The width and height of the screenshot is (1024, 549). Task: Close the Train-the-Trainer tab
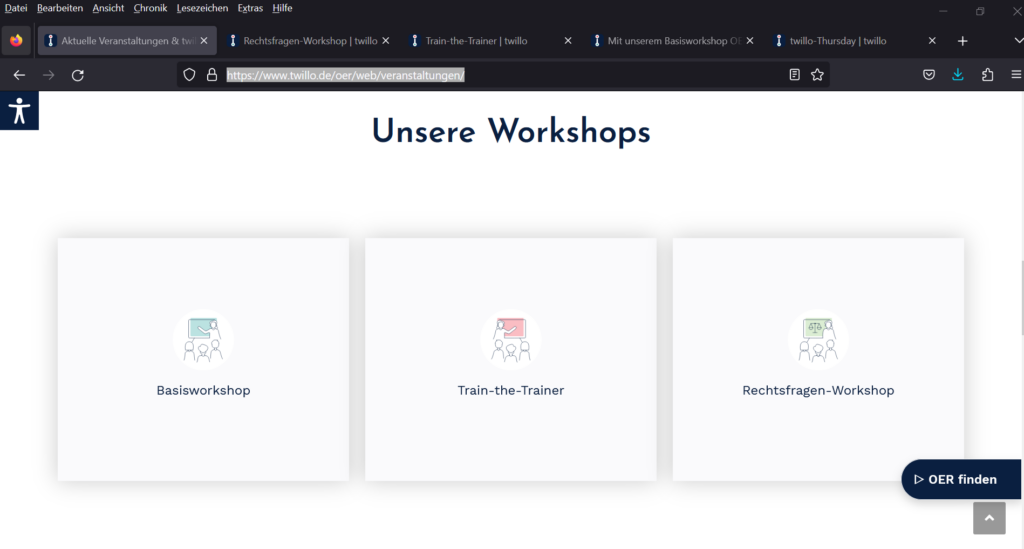point(568,40)
